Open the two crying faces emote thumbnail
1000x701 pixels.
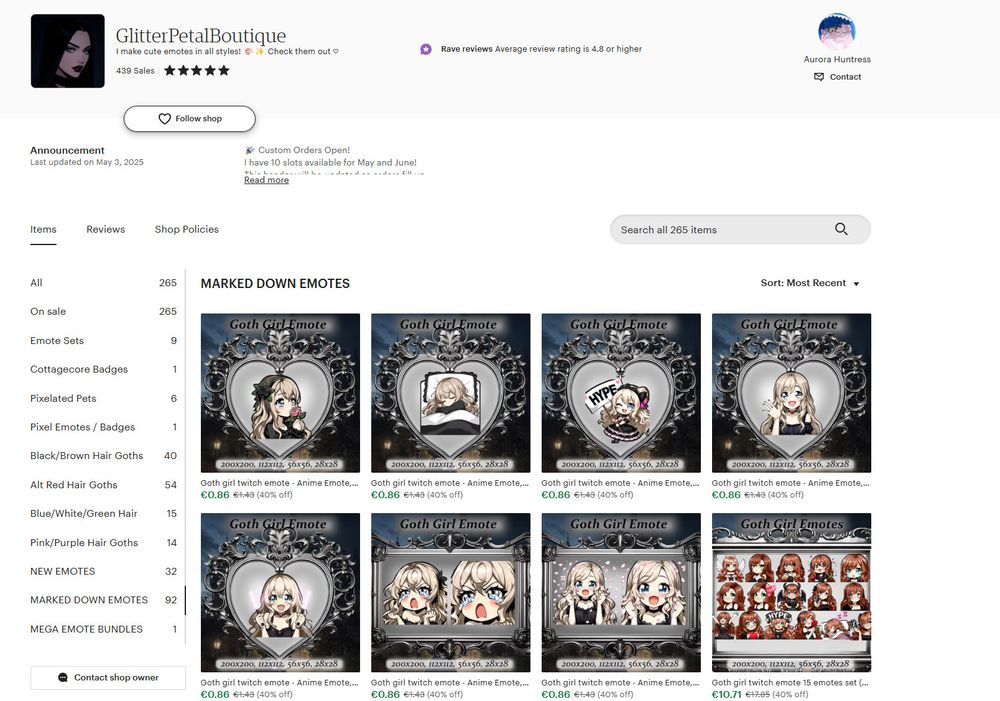(x=450, y=593)
